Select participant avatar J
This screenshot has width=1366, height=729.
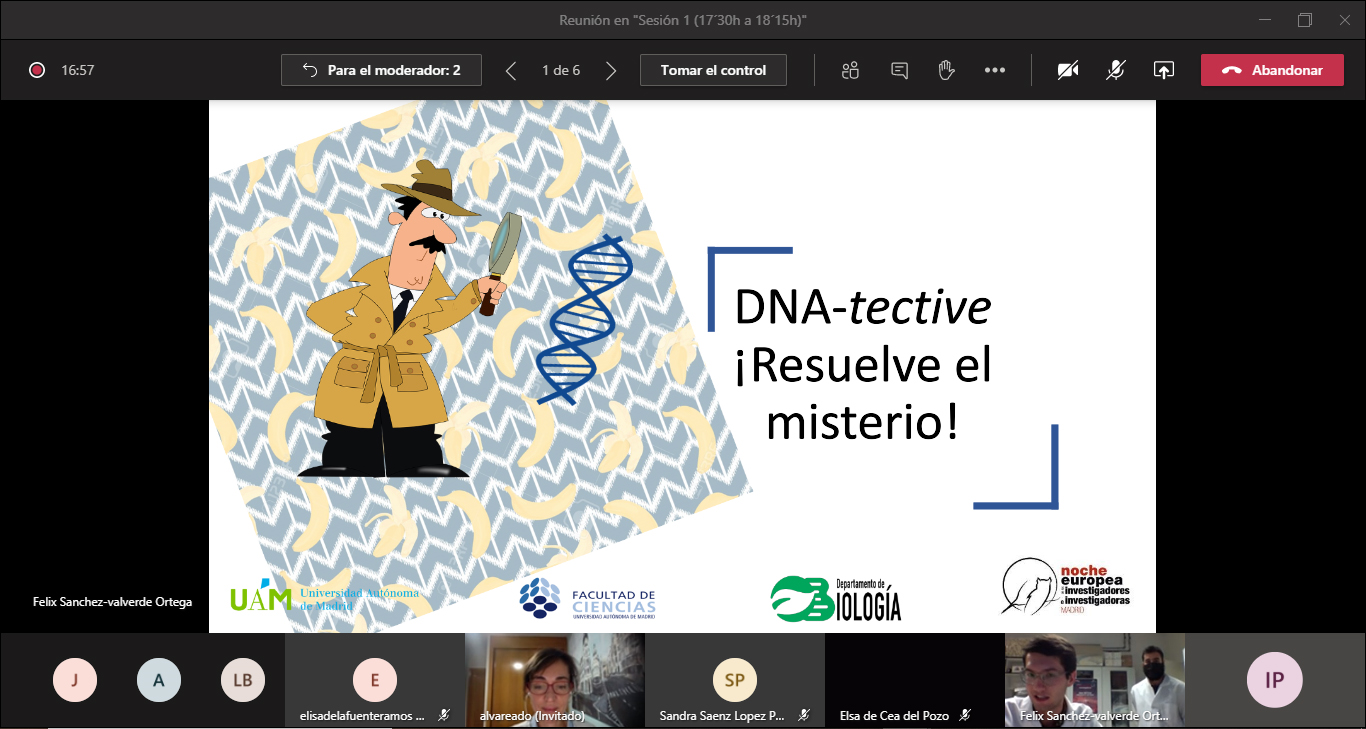[x=74, y=681]
